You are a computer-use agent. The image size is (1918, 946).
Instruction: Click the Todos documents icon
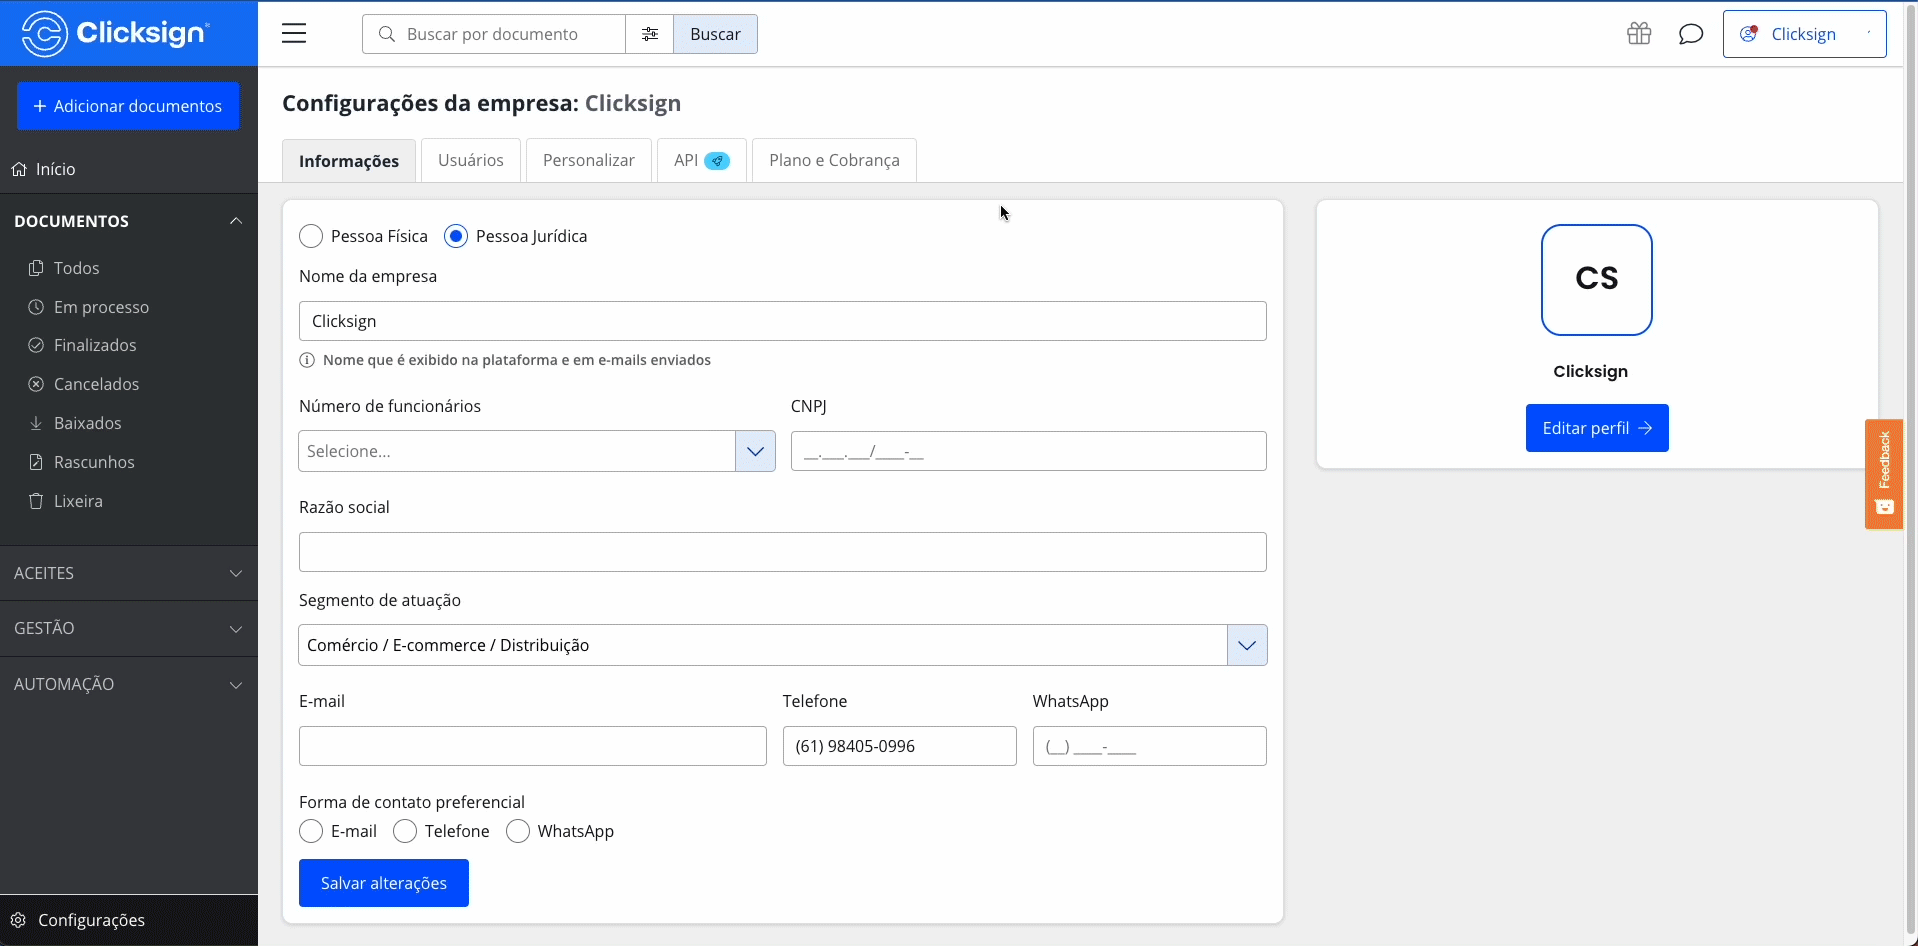pos(36,268)
